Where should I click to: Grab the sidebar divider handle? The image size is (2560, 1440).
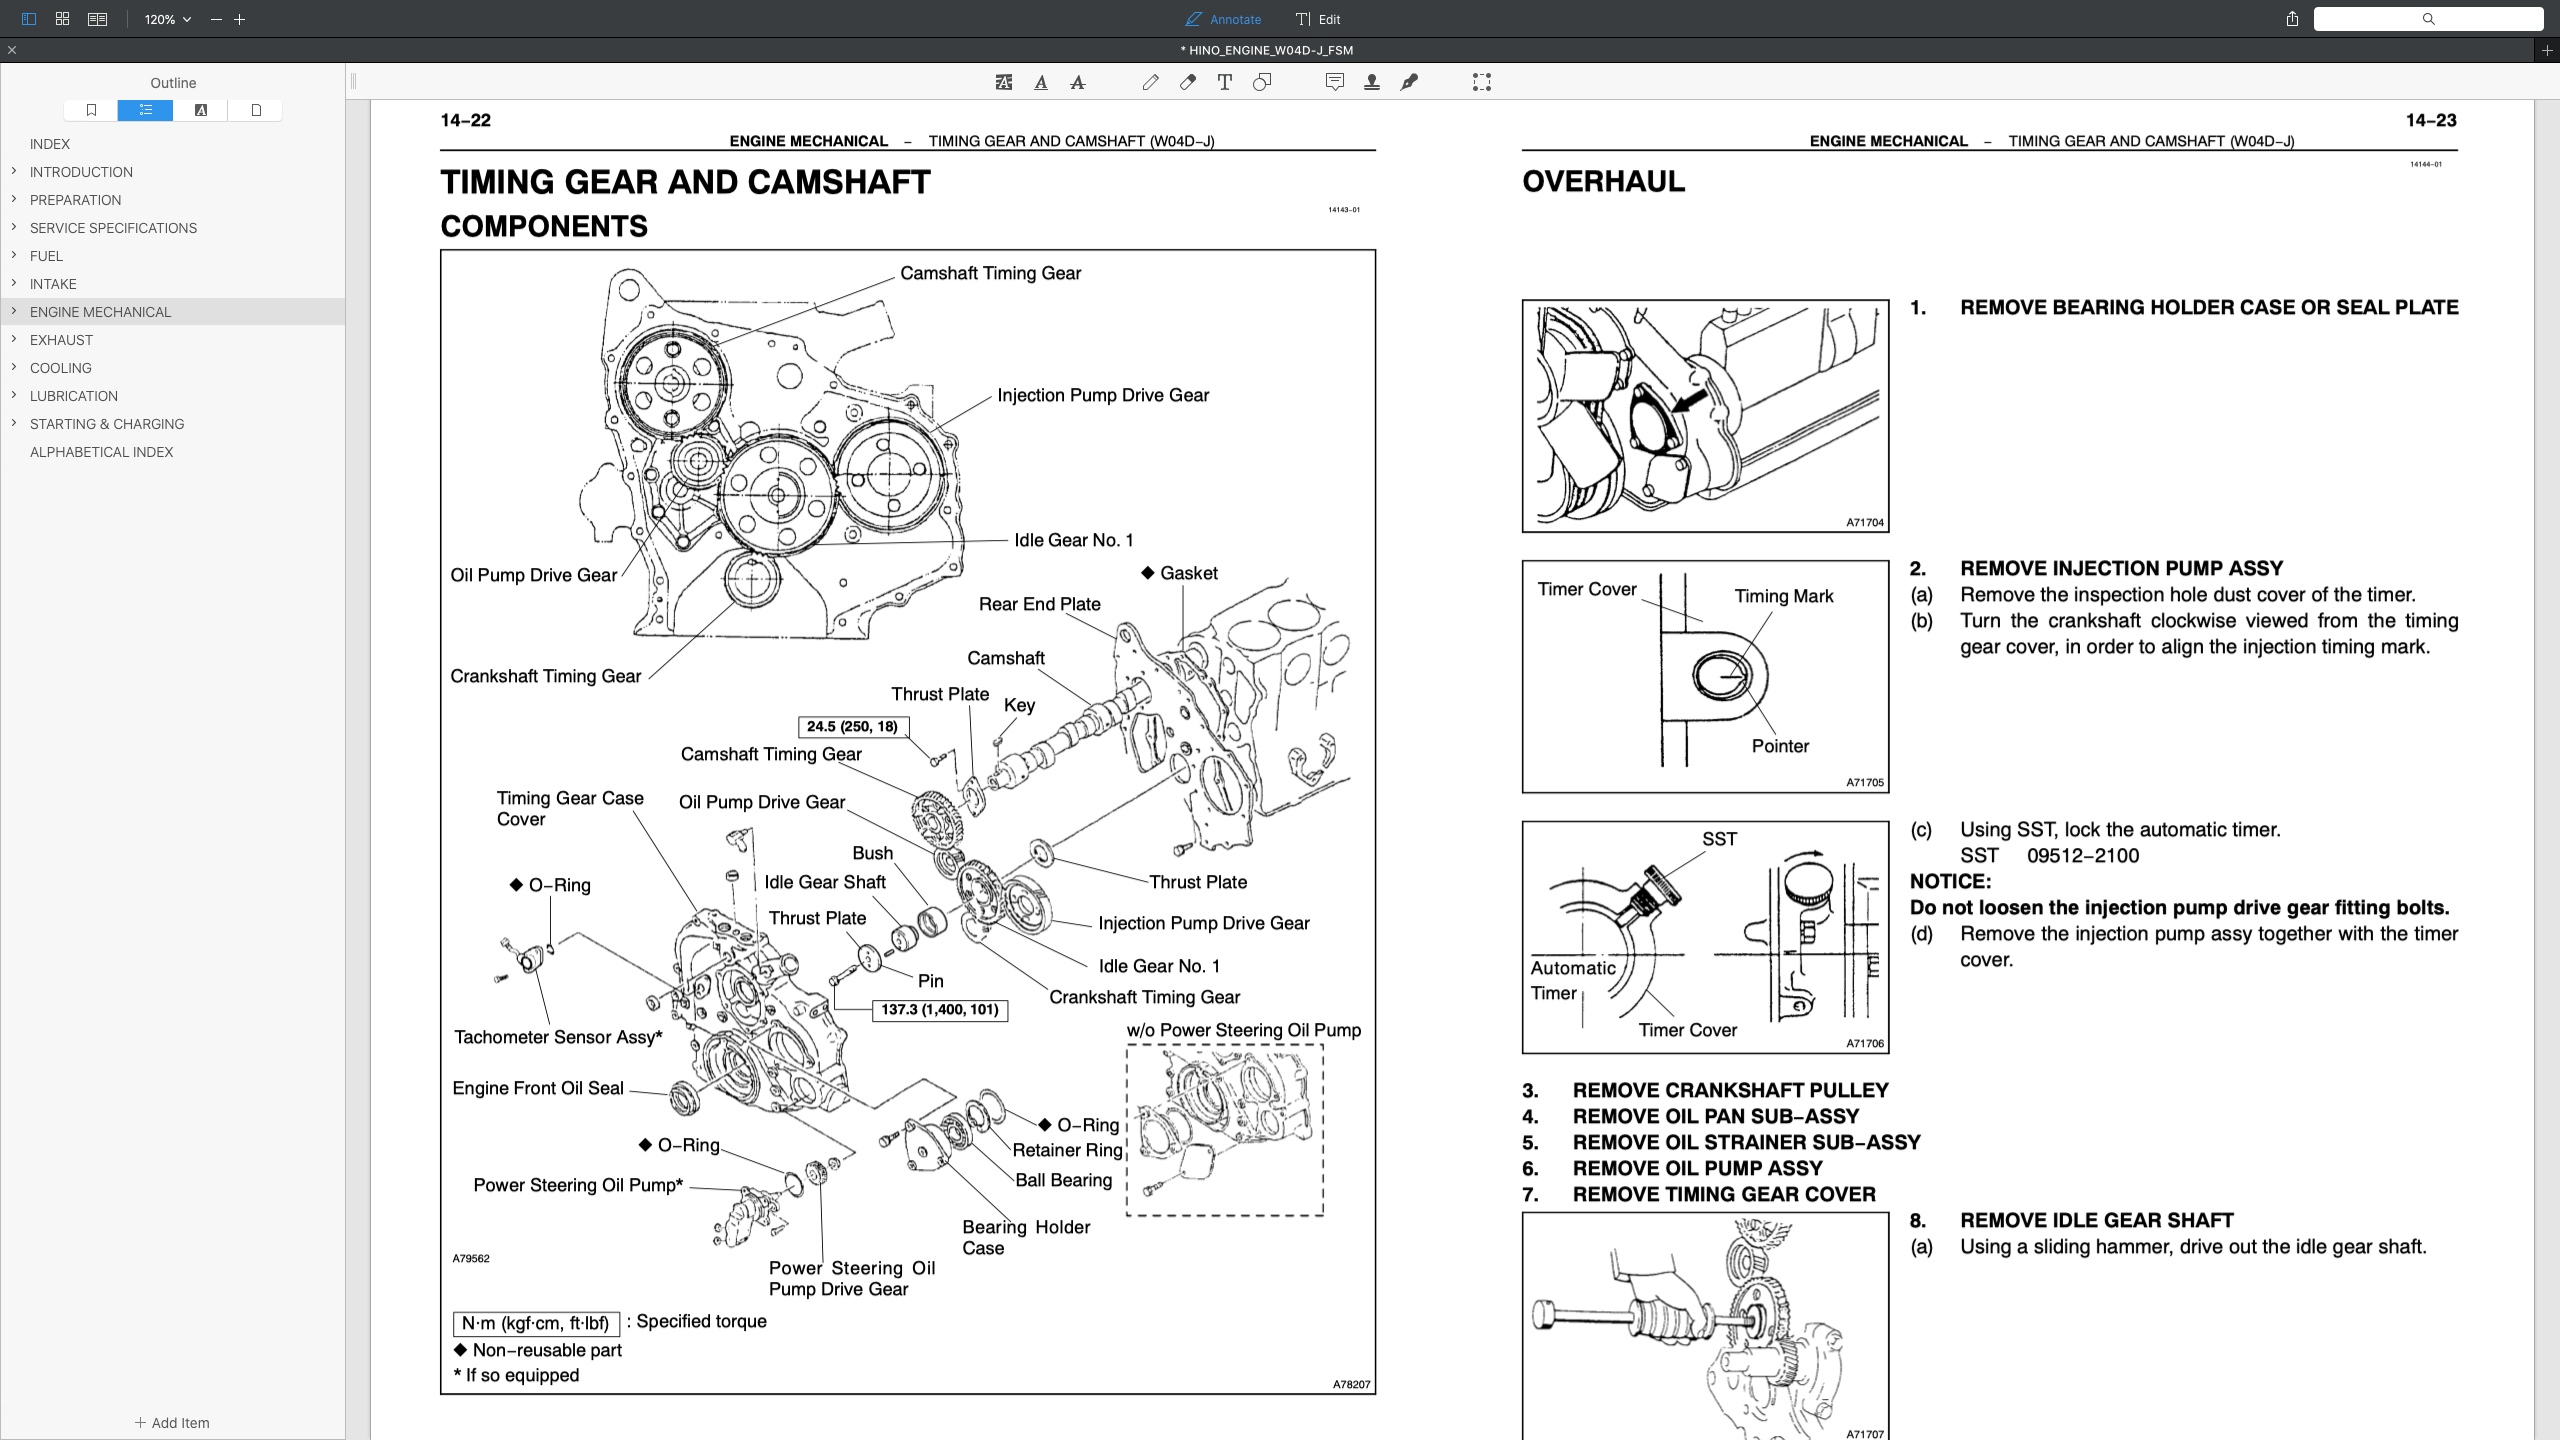tap(353, 82)
